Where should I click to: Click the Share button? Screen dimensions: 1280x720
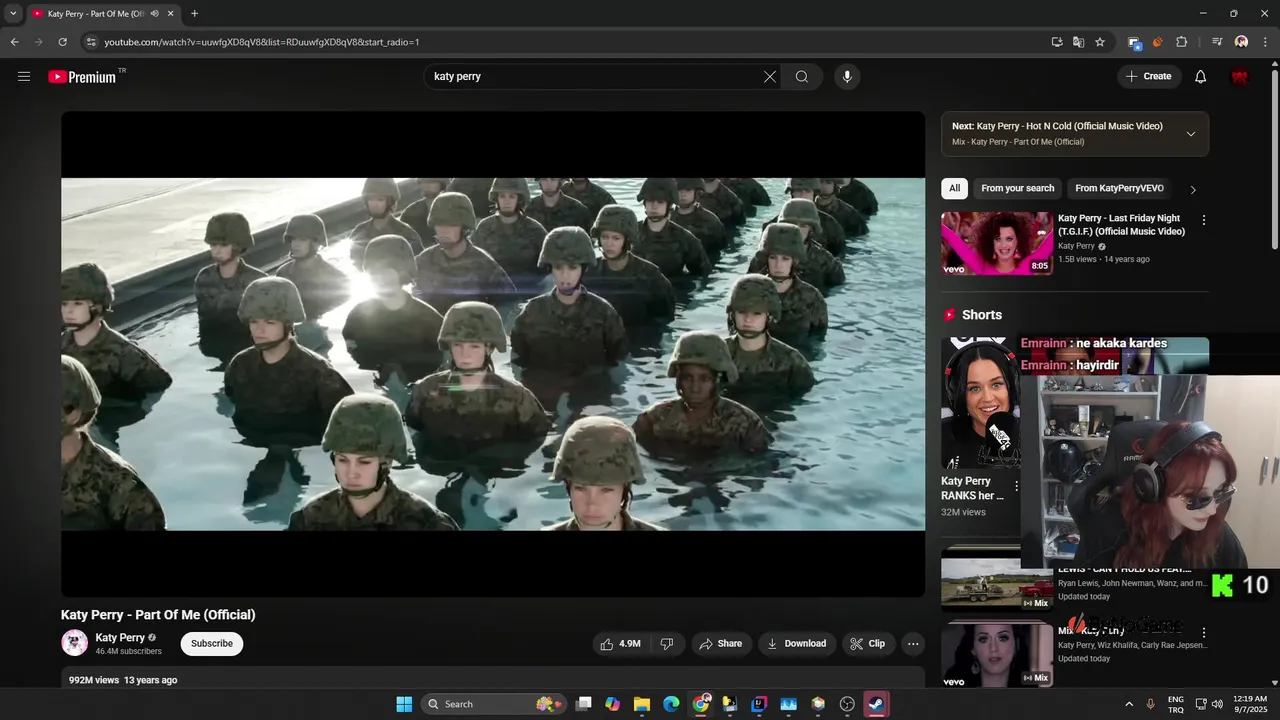pyautogui.click(x=721, y=644)
